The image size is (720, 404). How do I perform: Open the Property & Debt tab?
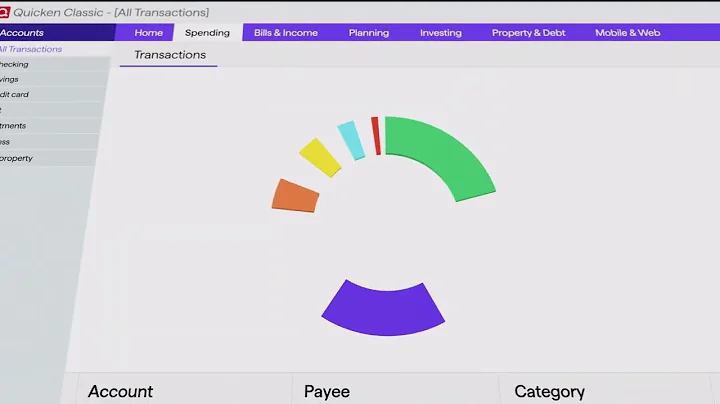pos(529,33)
